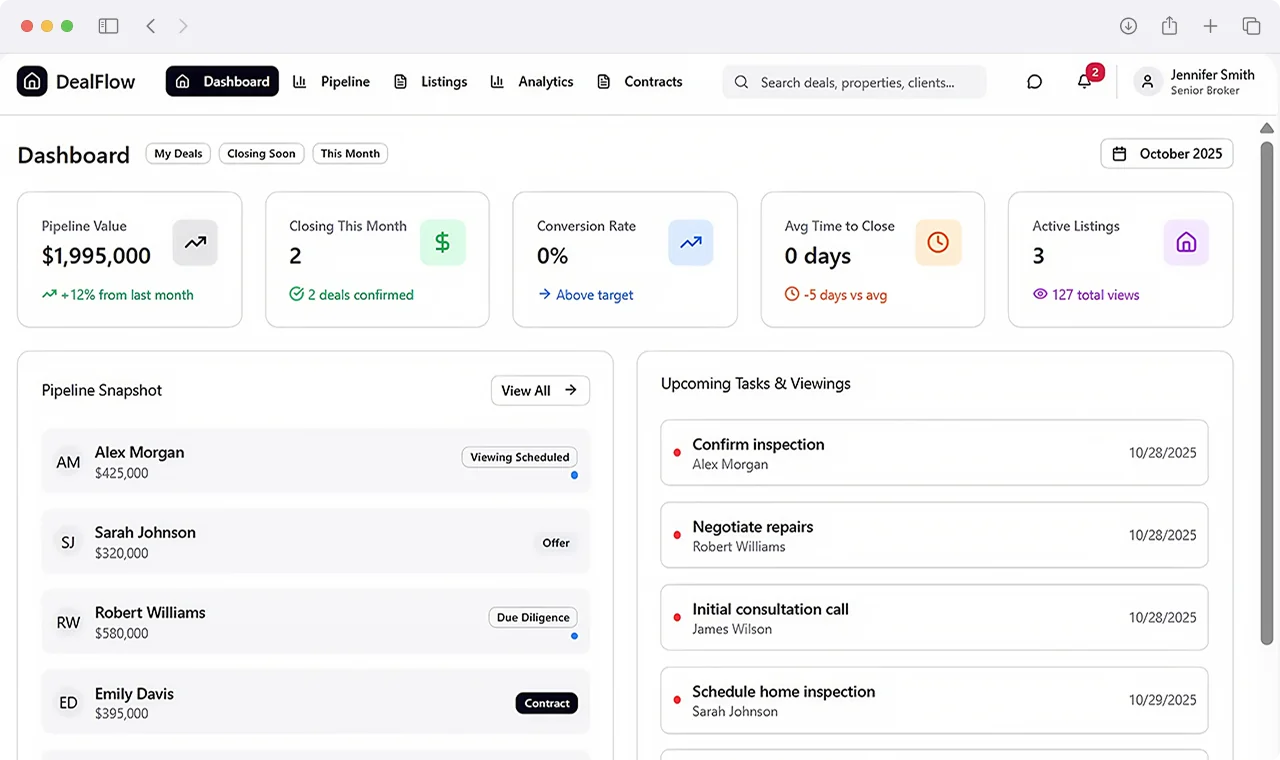Click the Senior Broker role label
The height and width of the screenshot is (760, 1280).
click(x=1205, y=91)
